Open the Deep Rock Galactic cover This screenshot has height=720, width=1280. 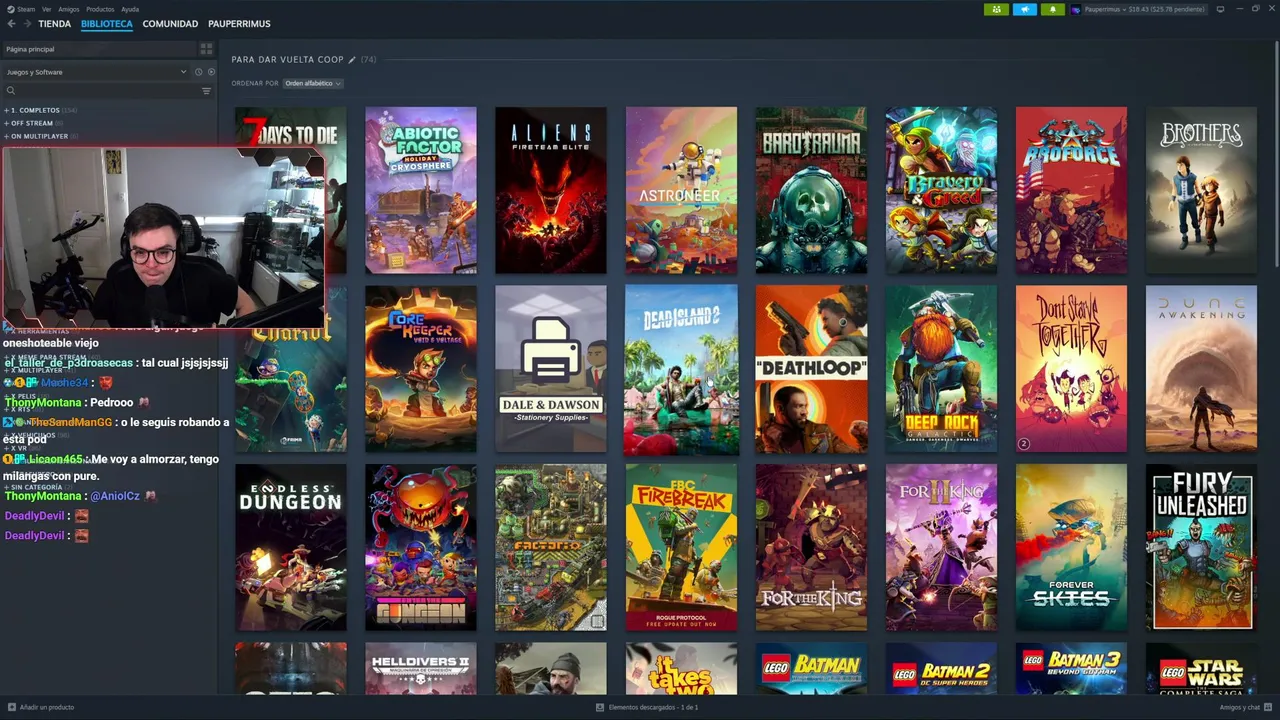941,369
